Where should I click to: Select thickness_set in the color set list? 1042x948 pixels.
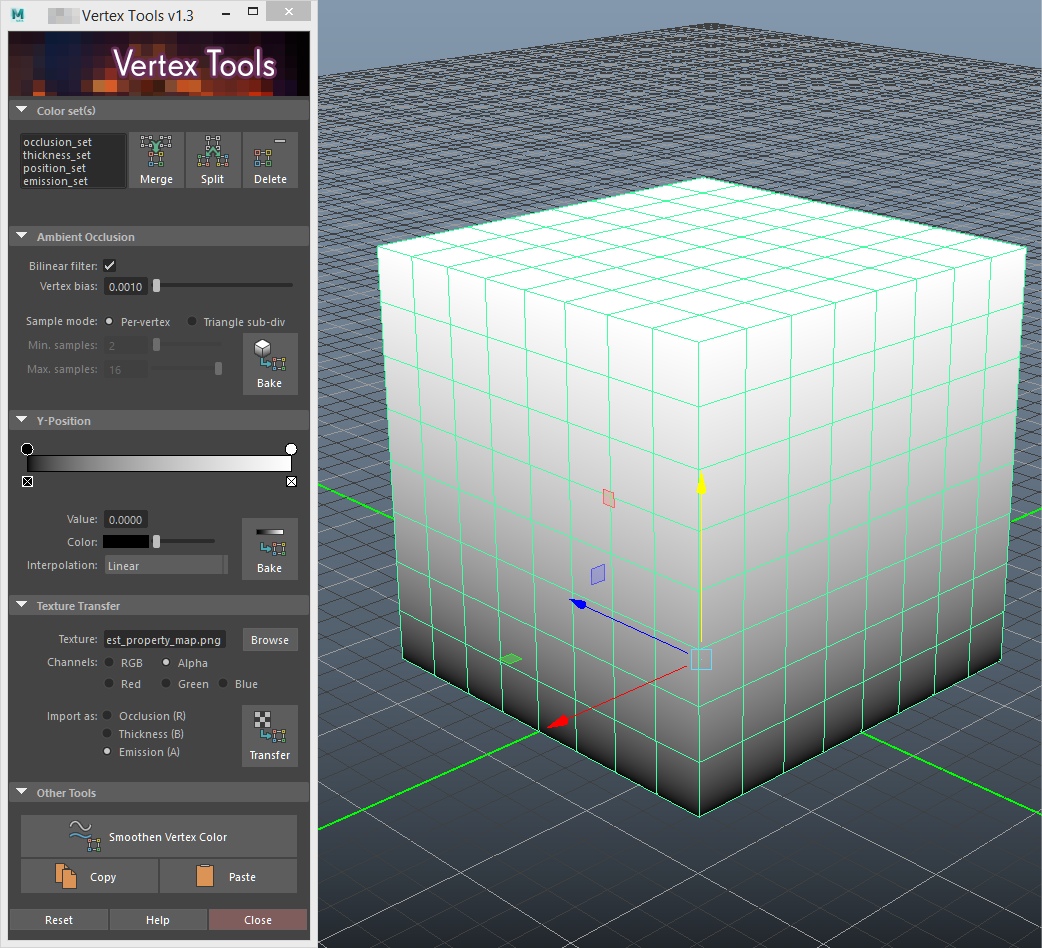coord(57,155)
